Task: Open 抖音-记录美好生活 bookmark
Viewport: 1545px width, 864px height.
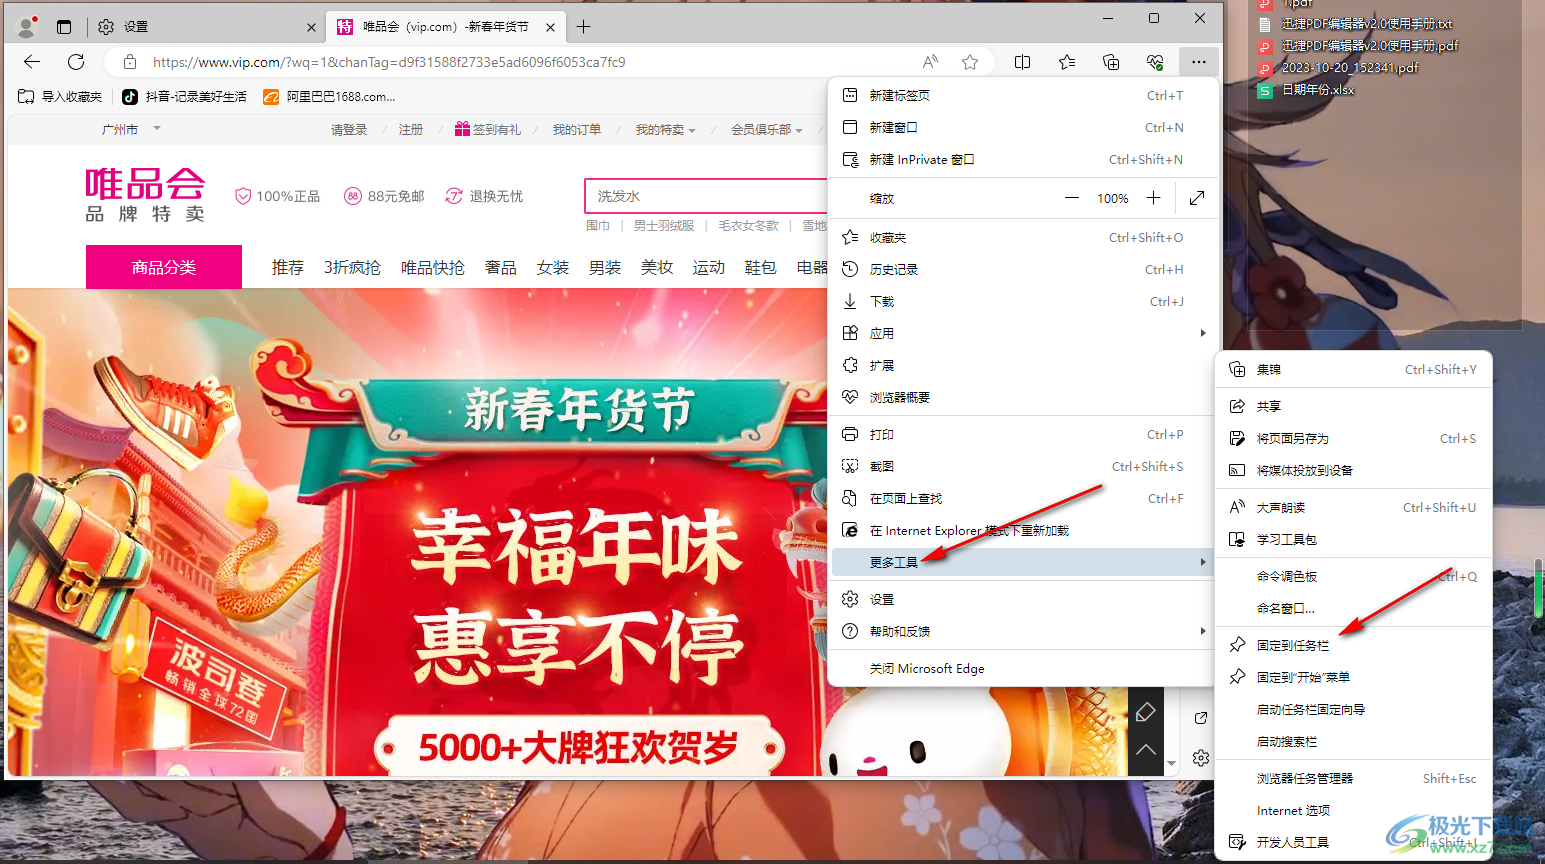Action: pos(185,97)
